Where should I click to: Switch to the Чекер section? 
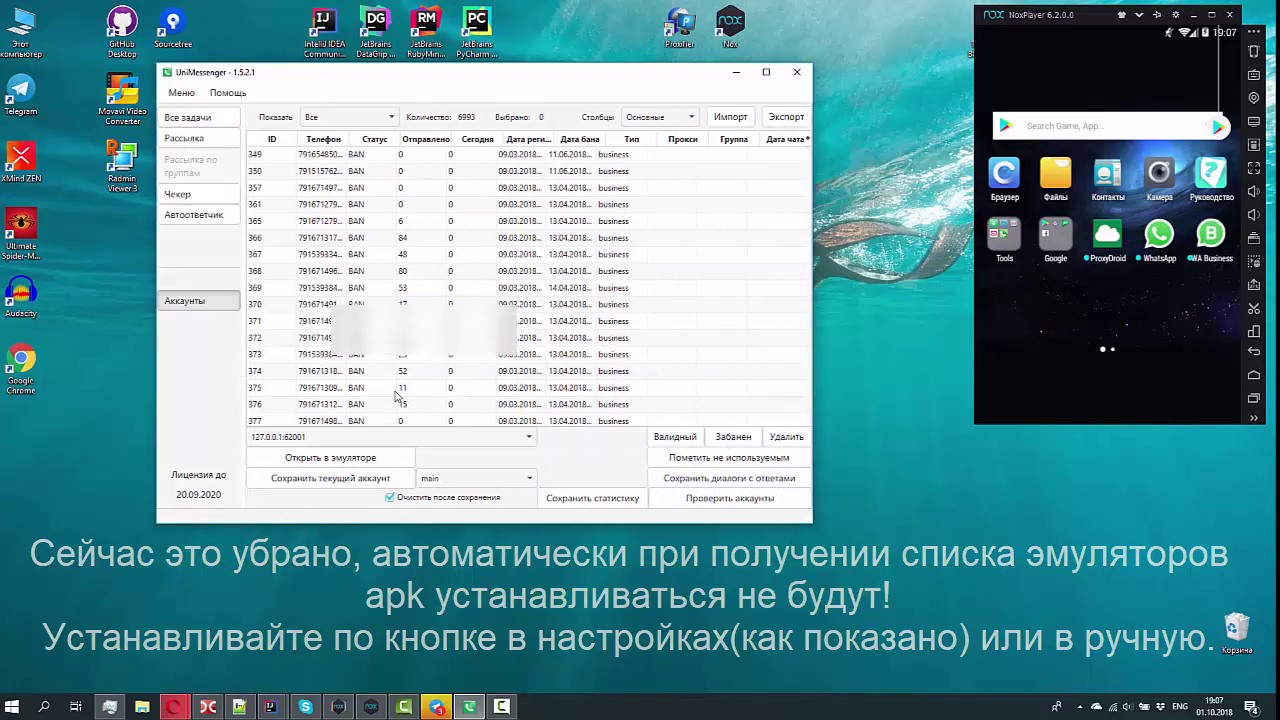point(178,194)
